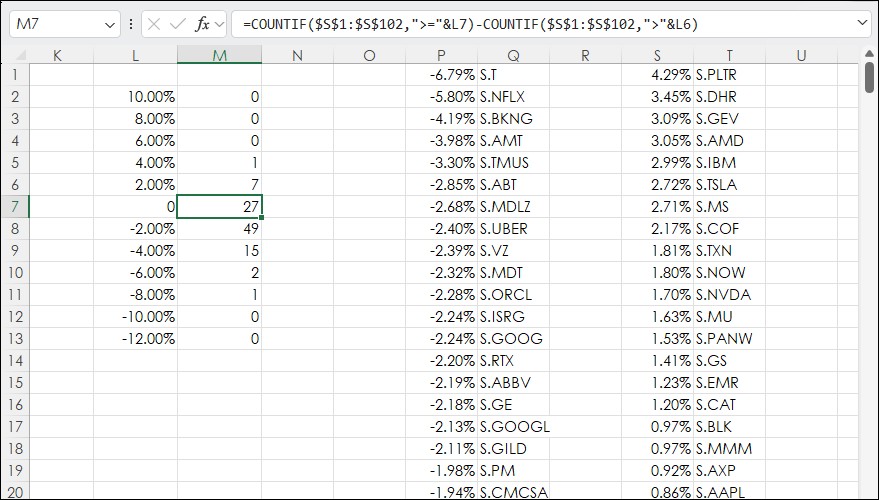
Task: Click cell S.NVDA
Action: (x=729, y=294)
